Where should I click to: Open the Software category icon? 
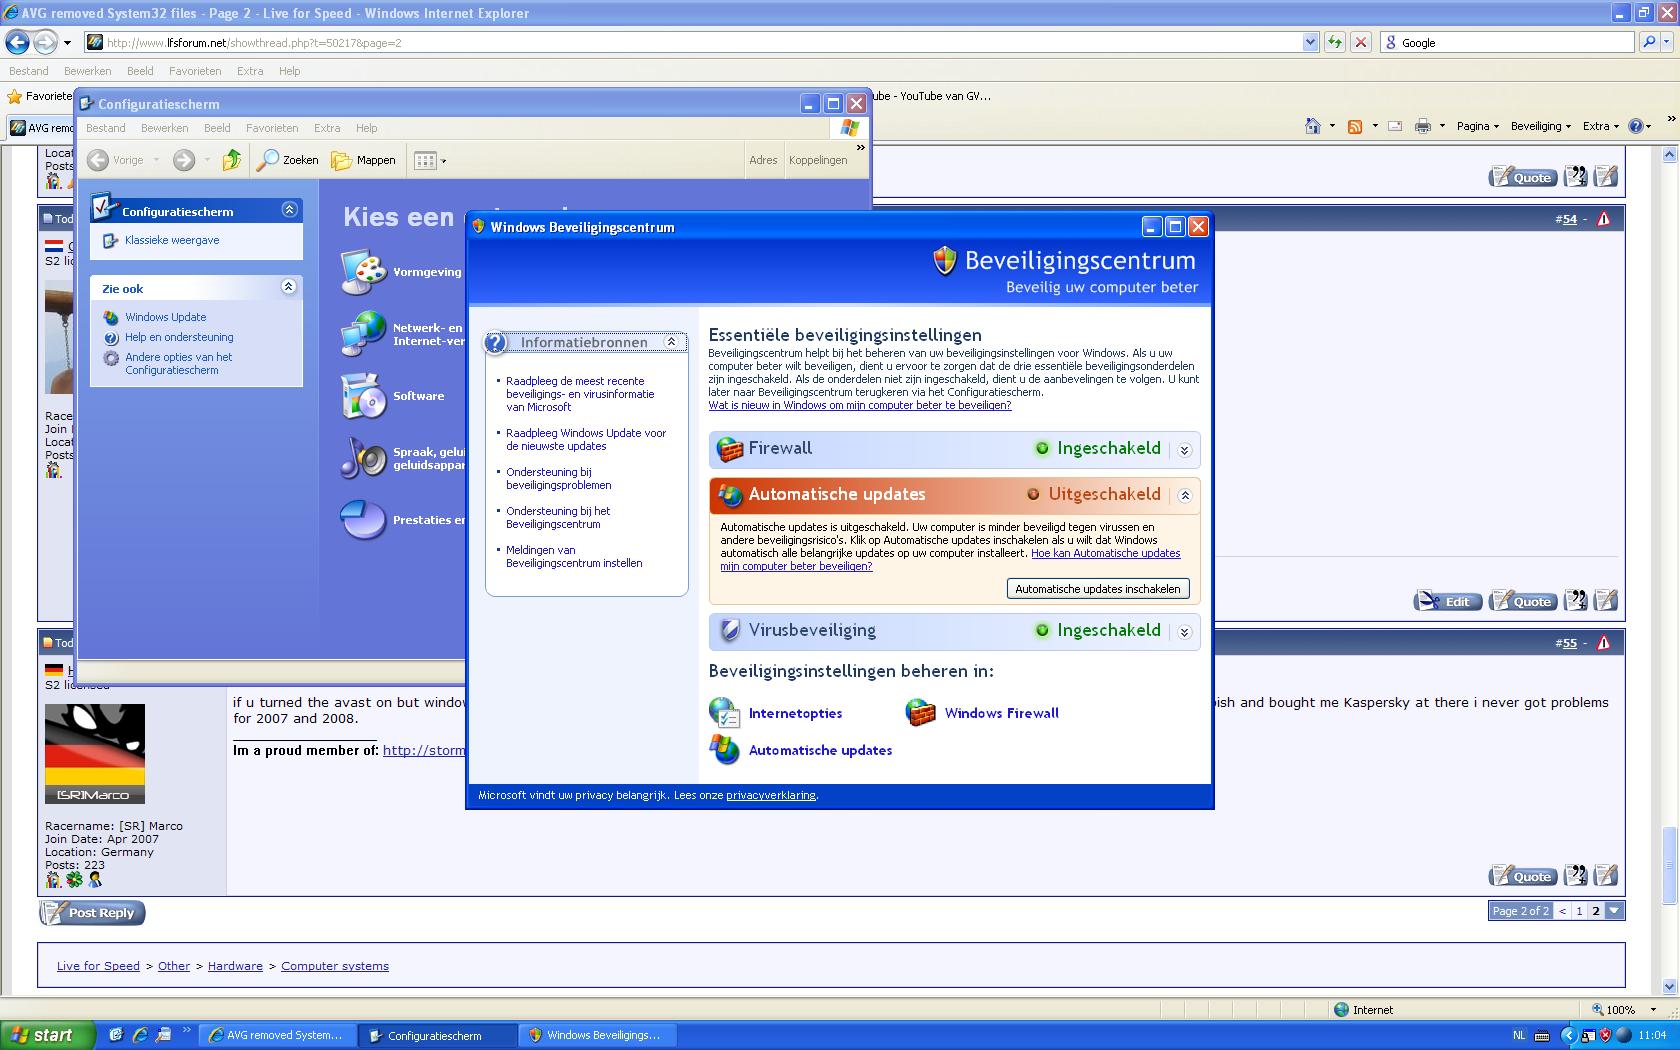click(362, 396)
